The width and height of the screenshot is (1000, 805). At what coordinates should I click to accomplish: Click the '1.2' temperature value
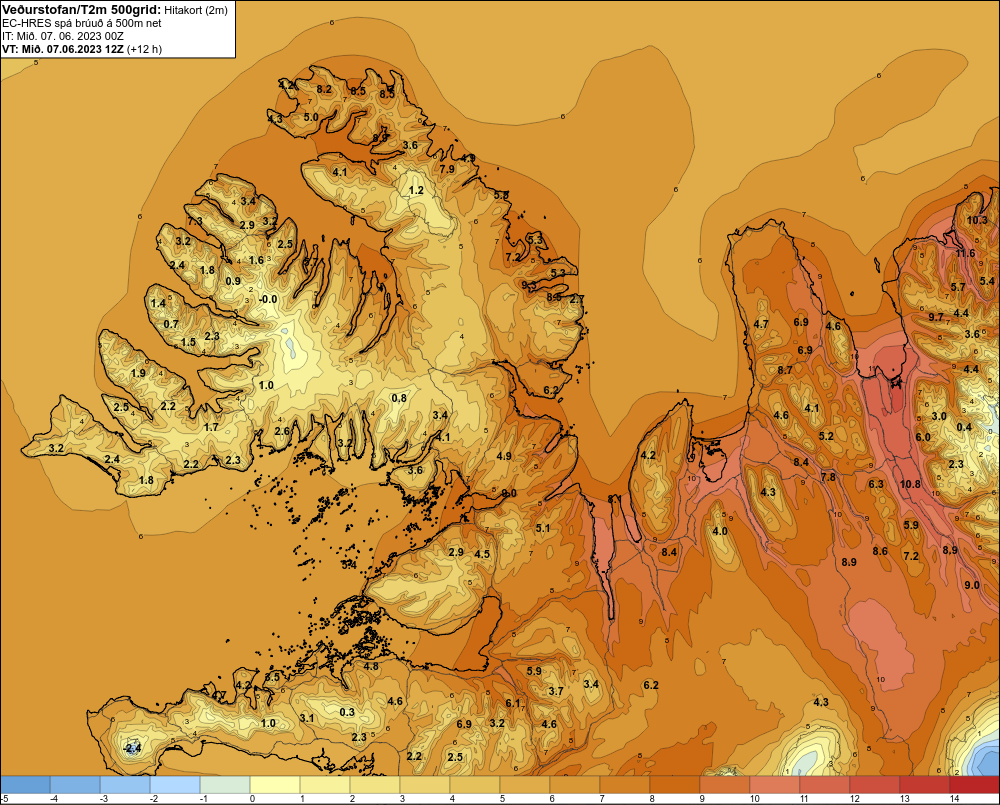(x=416, y=190)
